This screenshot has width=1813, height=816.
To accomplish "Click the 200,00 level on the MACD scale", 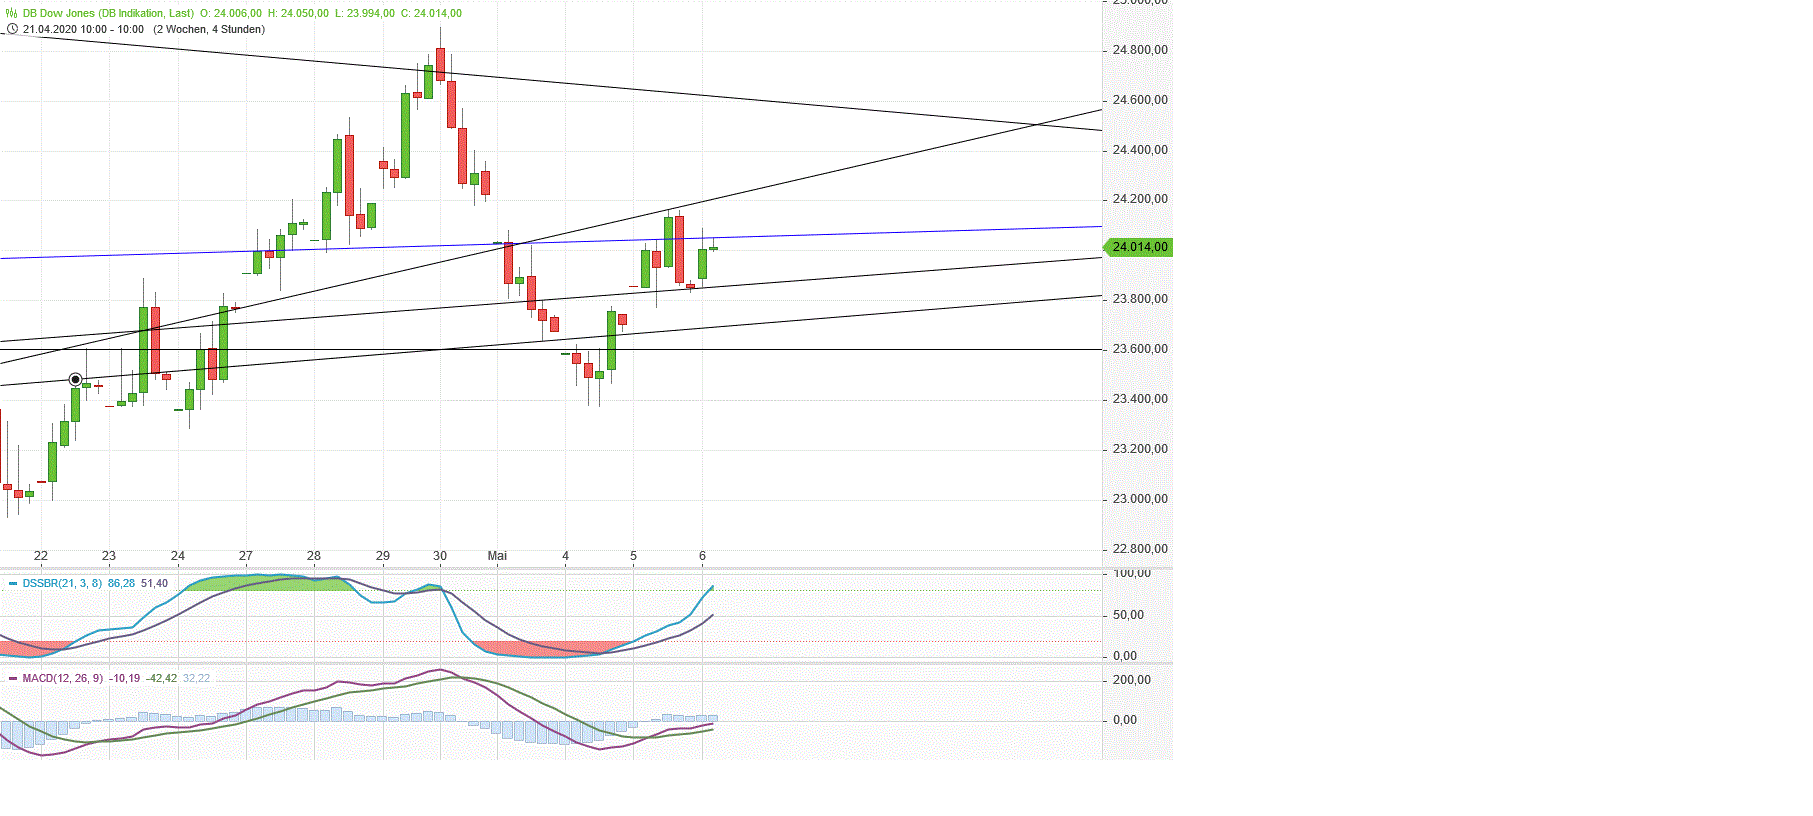I will pos(1132,680).
